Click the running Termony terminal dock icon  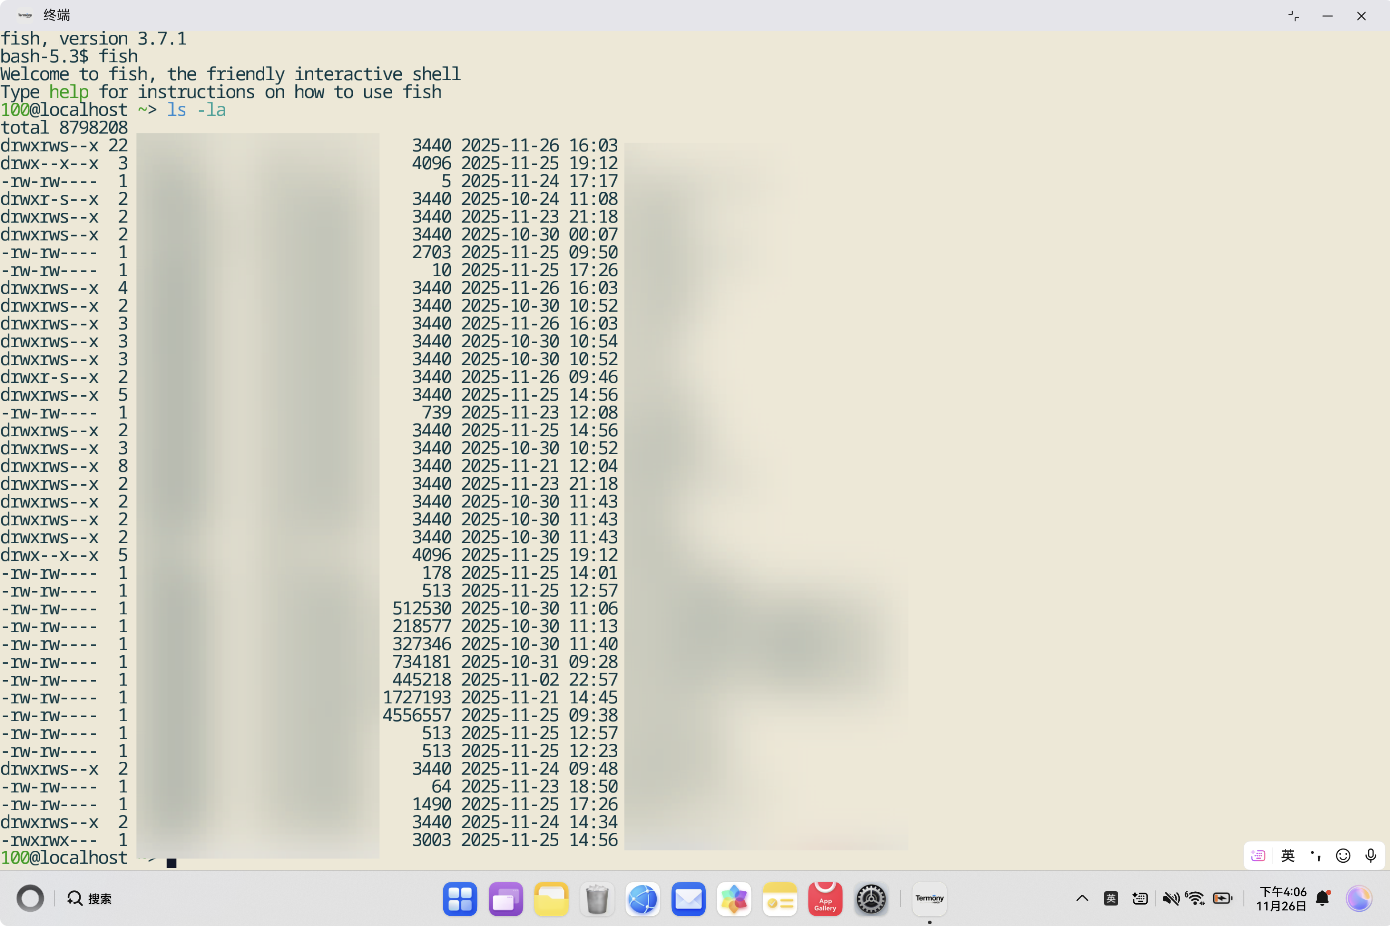pyautogui.click(x=929, y=898)
